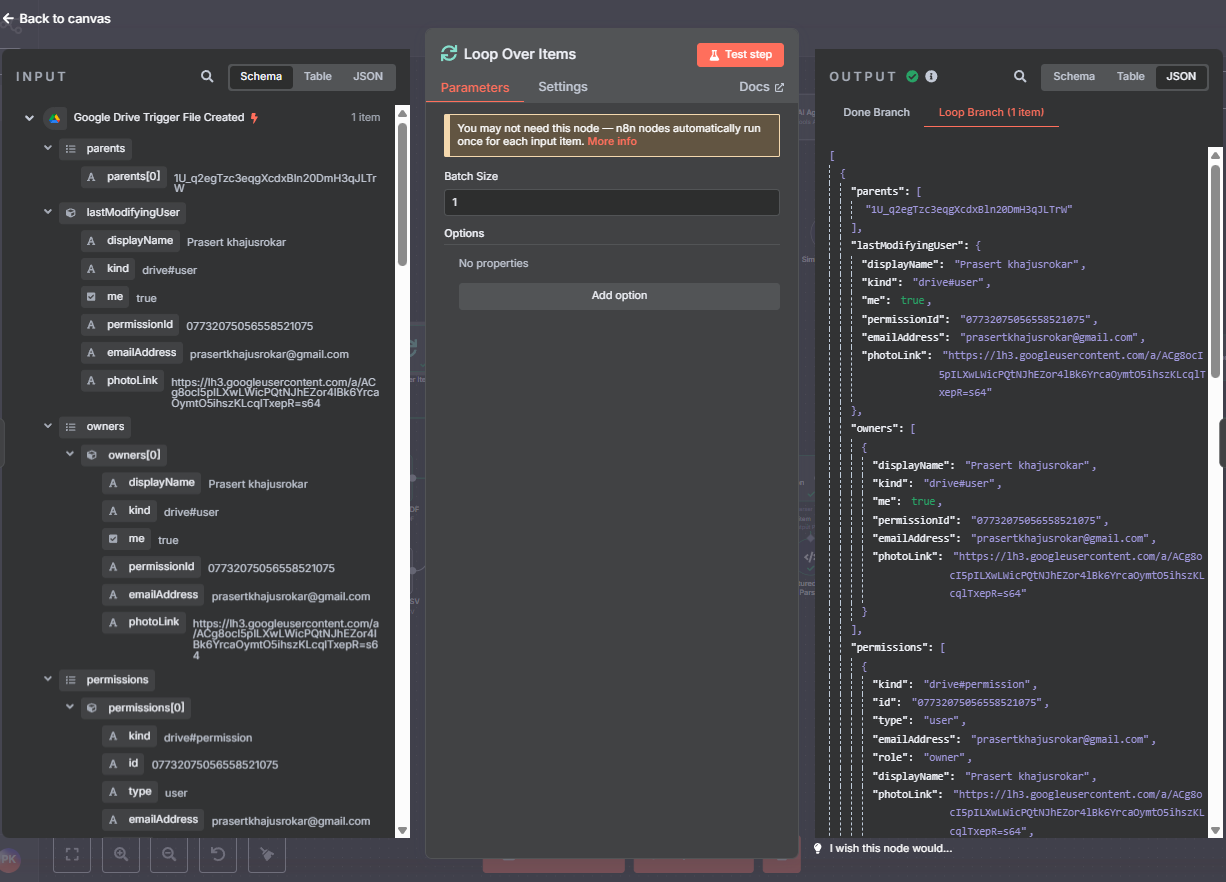Collapse the Google Drive Trigger File Created node

pos(28,118)
